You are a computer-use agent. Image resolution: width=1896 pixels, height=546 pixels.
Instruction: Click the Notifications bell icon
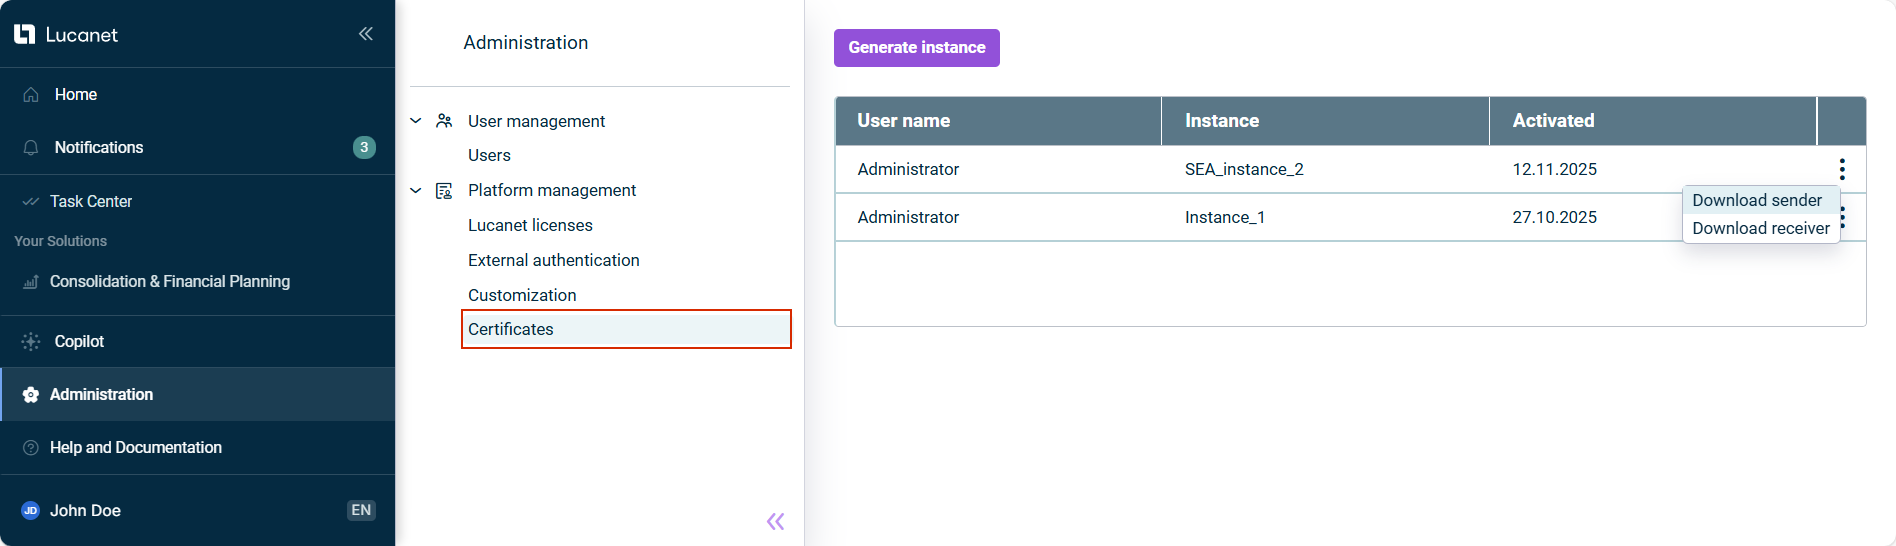point(31,148)
